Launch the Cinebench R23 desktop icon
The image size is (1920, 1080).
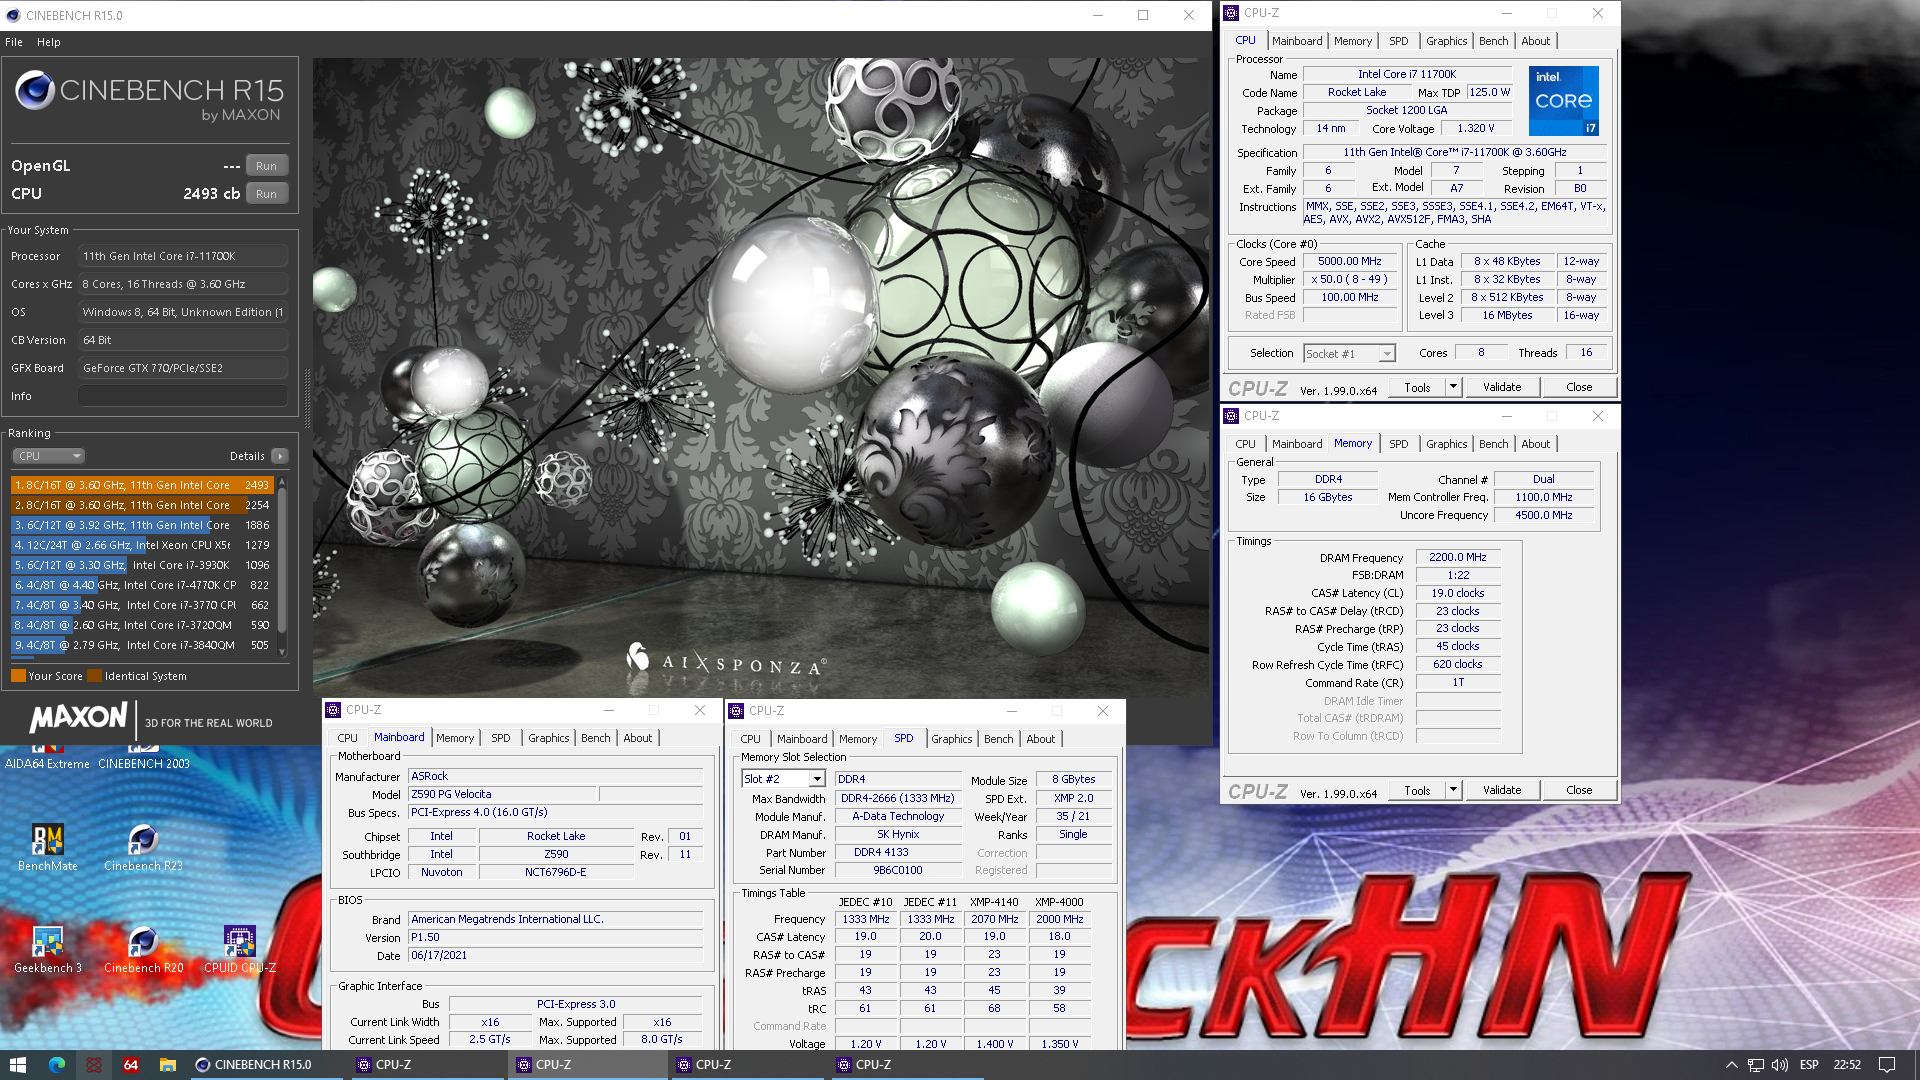(143, 847)
